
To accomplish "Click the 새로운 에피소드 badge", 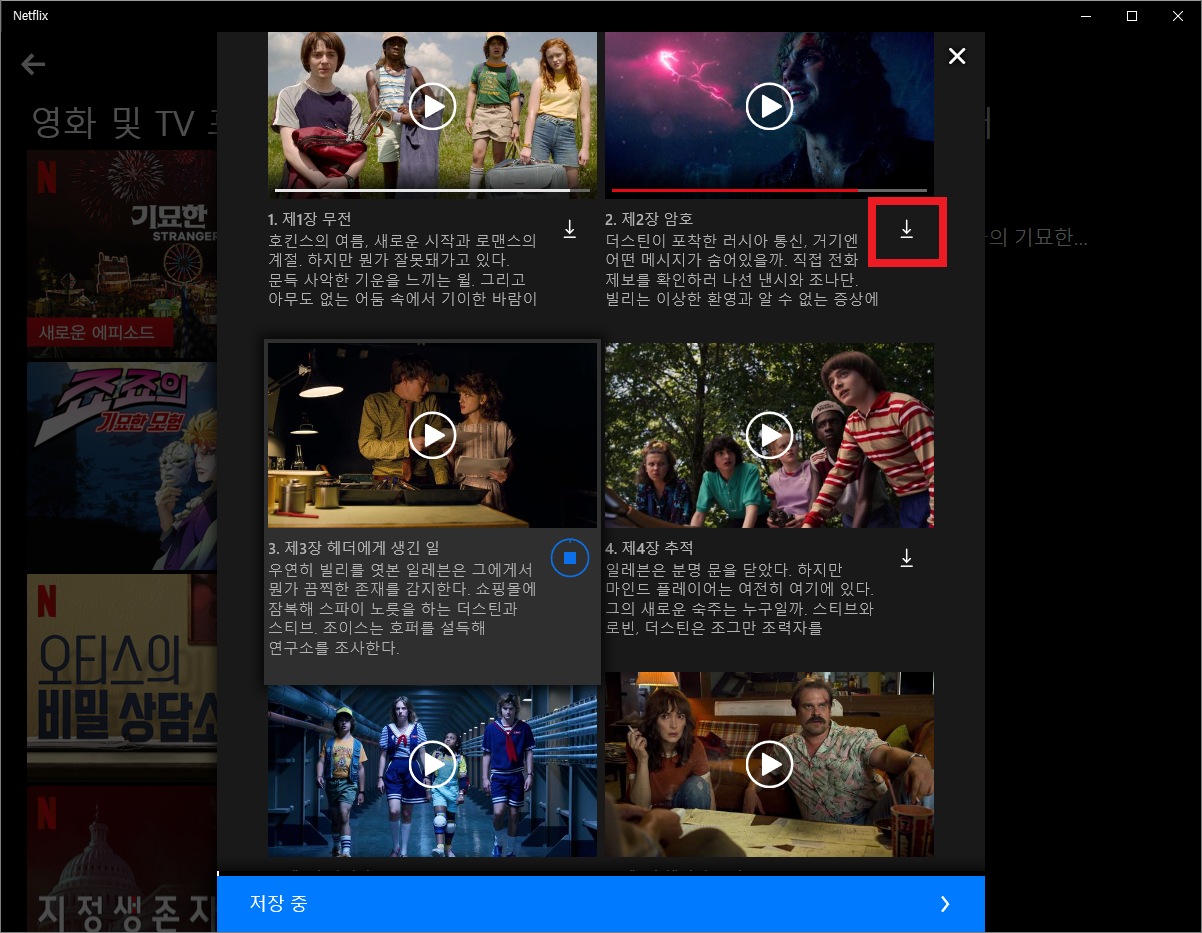I will pyautogui.click(x=100, y=332).
